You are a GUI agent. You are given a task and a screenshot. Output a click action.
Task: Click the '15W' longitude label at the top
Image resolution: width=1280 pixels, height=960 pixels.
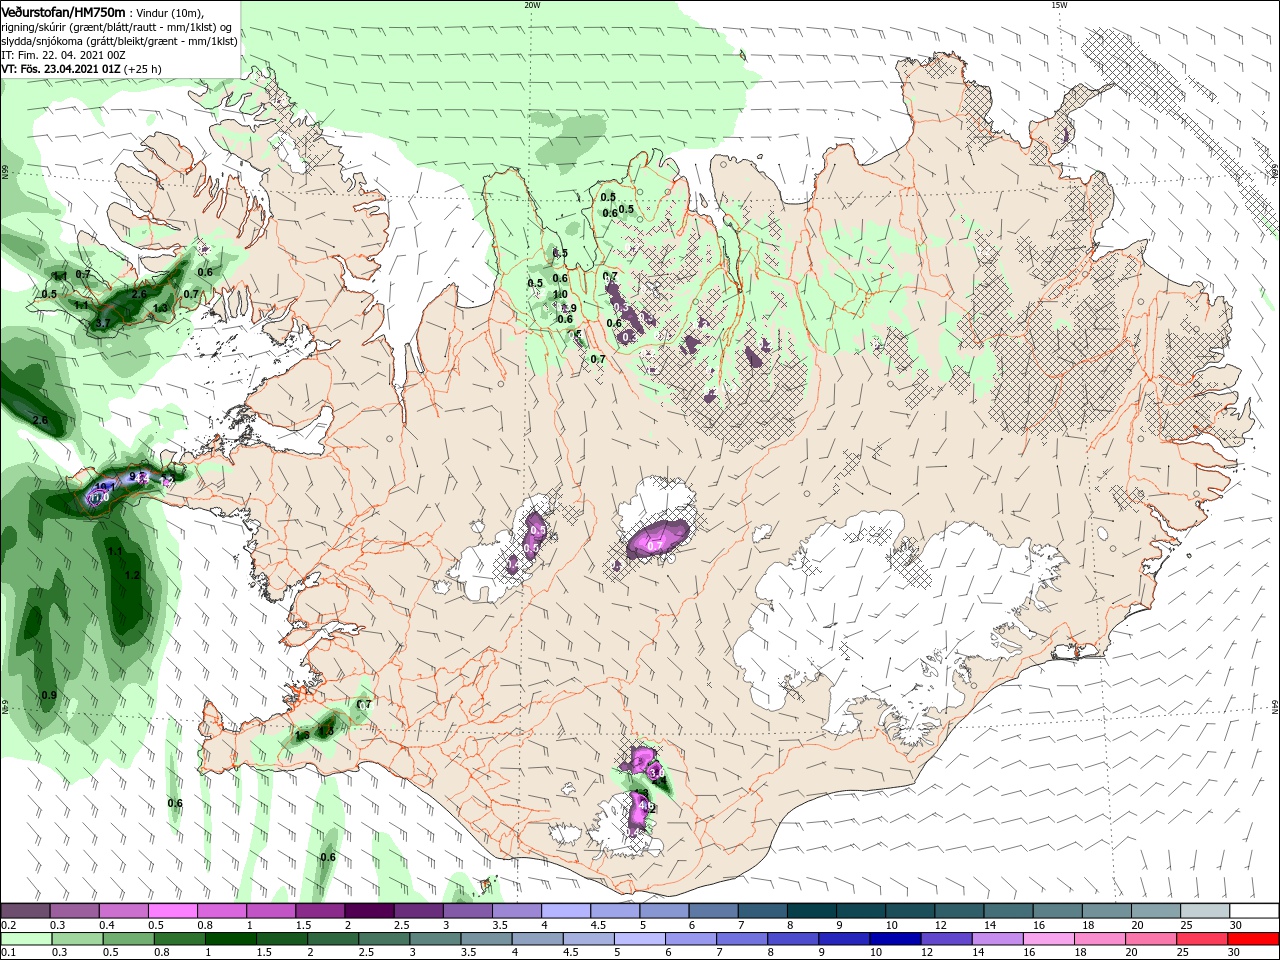pos(1059,4)
